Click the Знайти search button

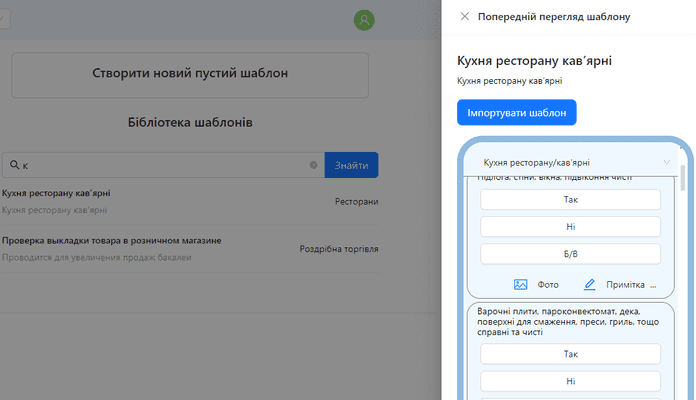[351, 165]
